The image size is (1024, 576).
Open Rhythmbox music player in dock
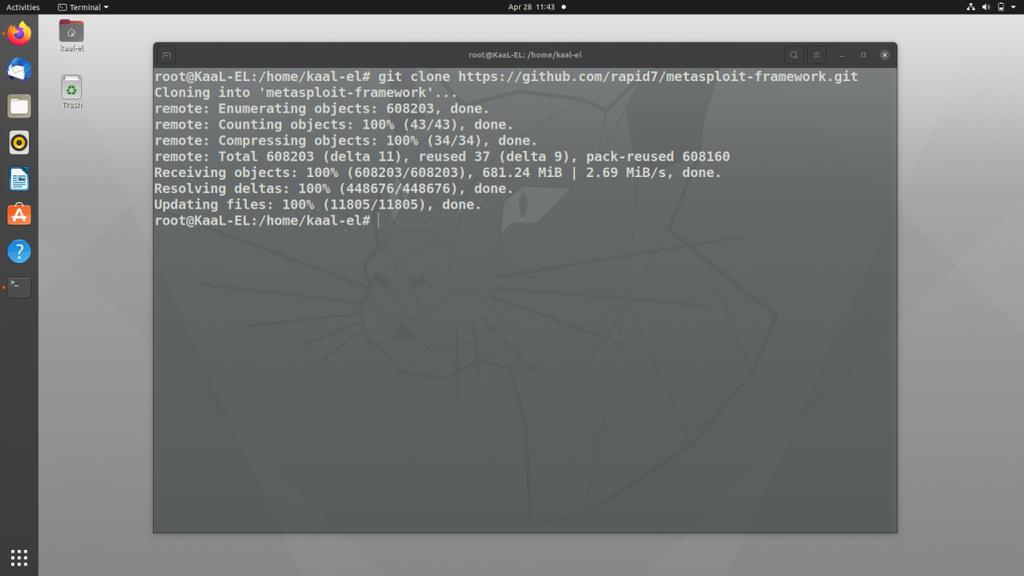(19, 142)
